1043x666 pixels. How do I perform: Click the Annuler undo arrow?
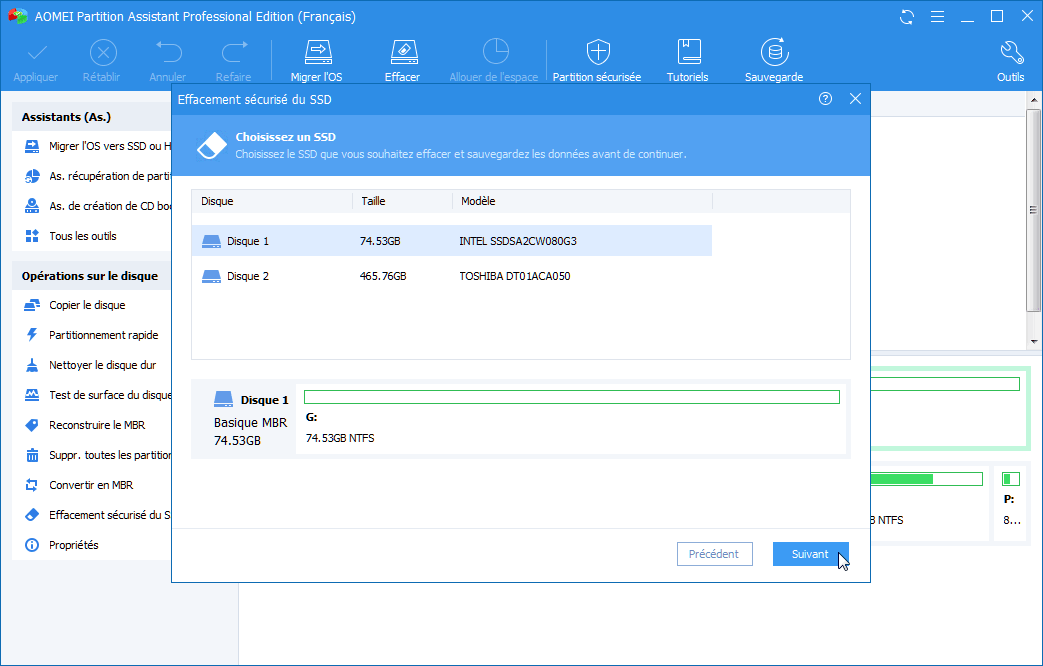tap(168, 52)
